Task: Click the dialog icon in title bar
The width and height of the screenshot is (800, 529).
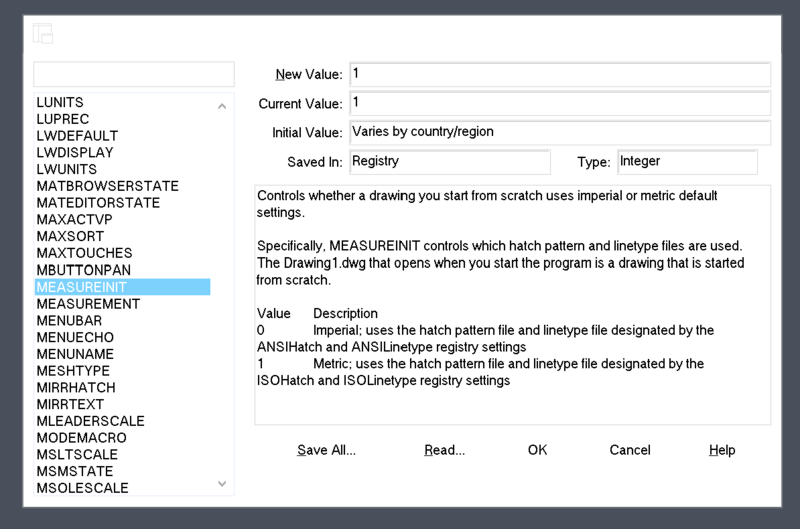Action: 42,33
